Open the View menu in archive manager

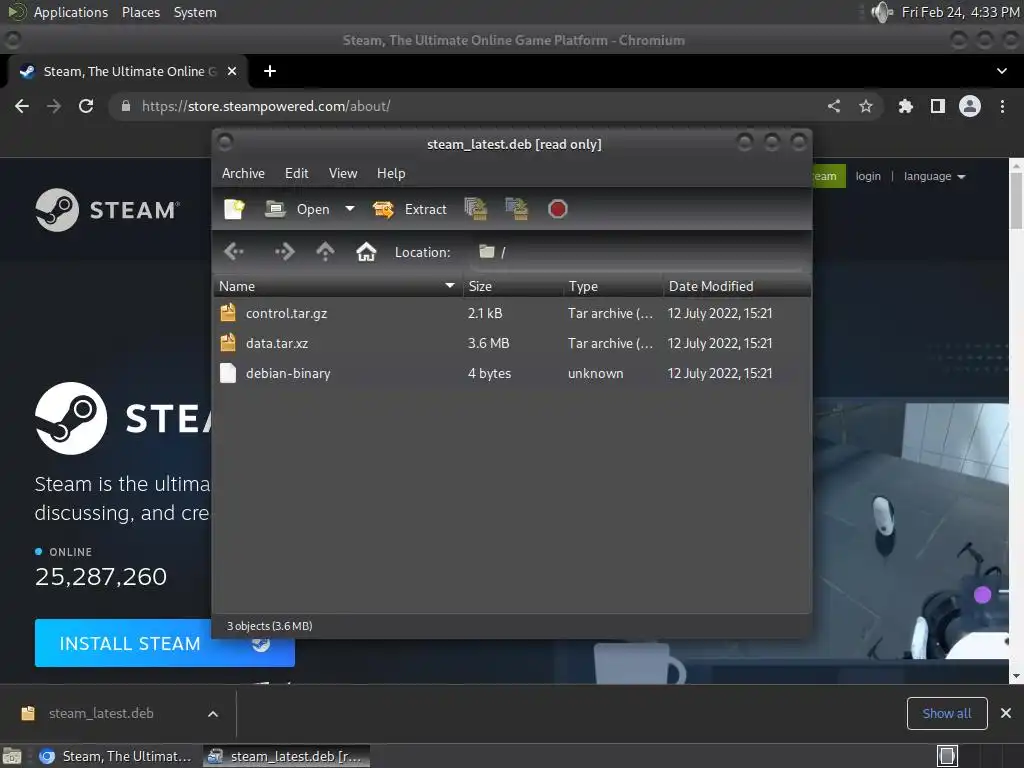click(x=343, y=173)
